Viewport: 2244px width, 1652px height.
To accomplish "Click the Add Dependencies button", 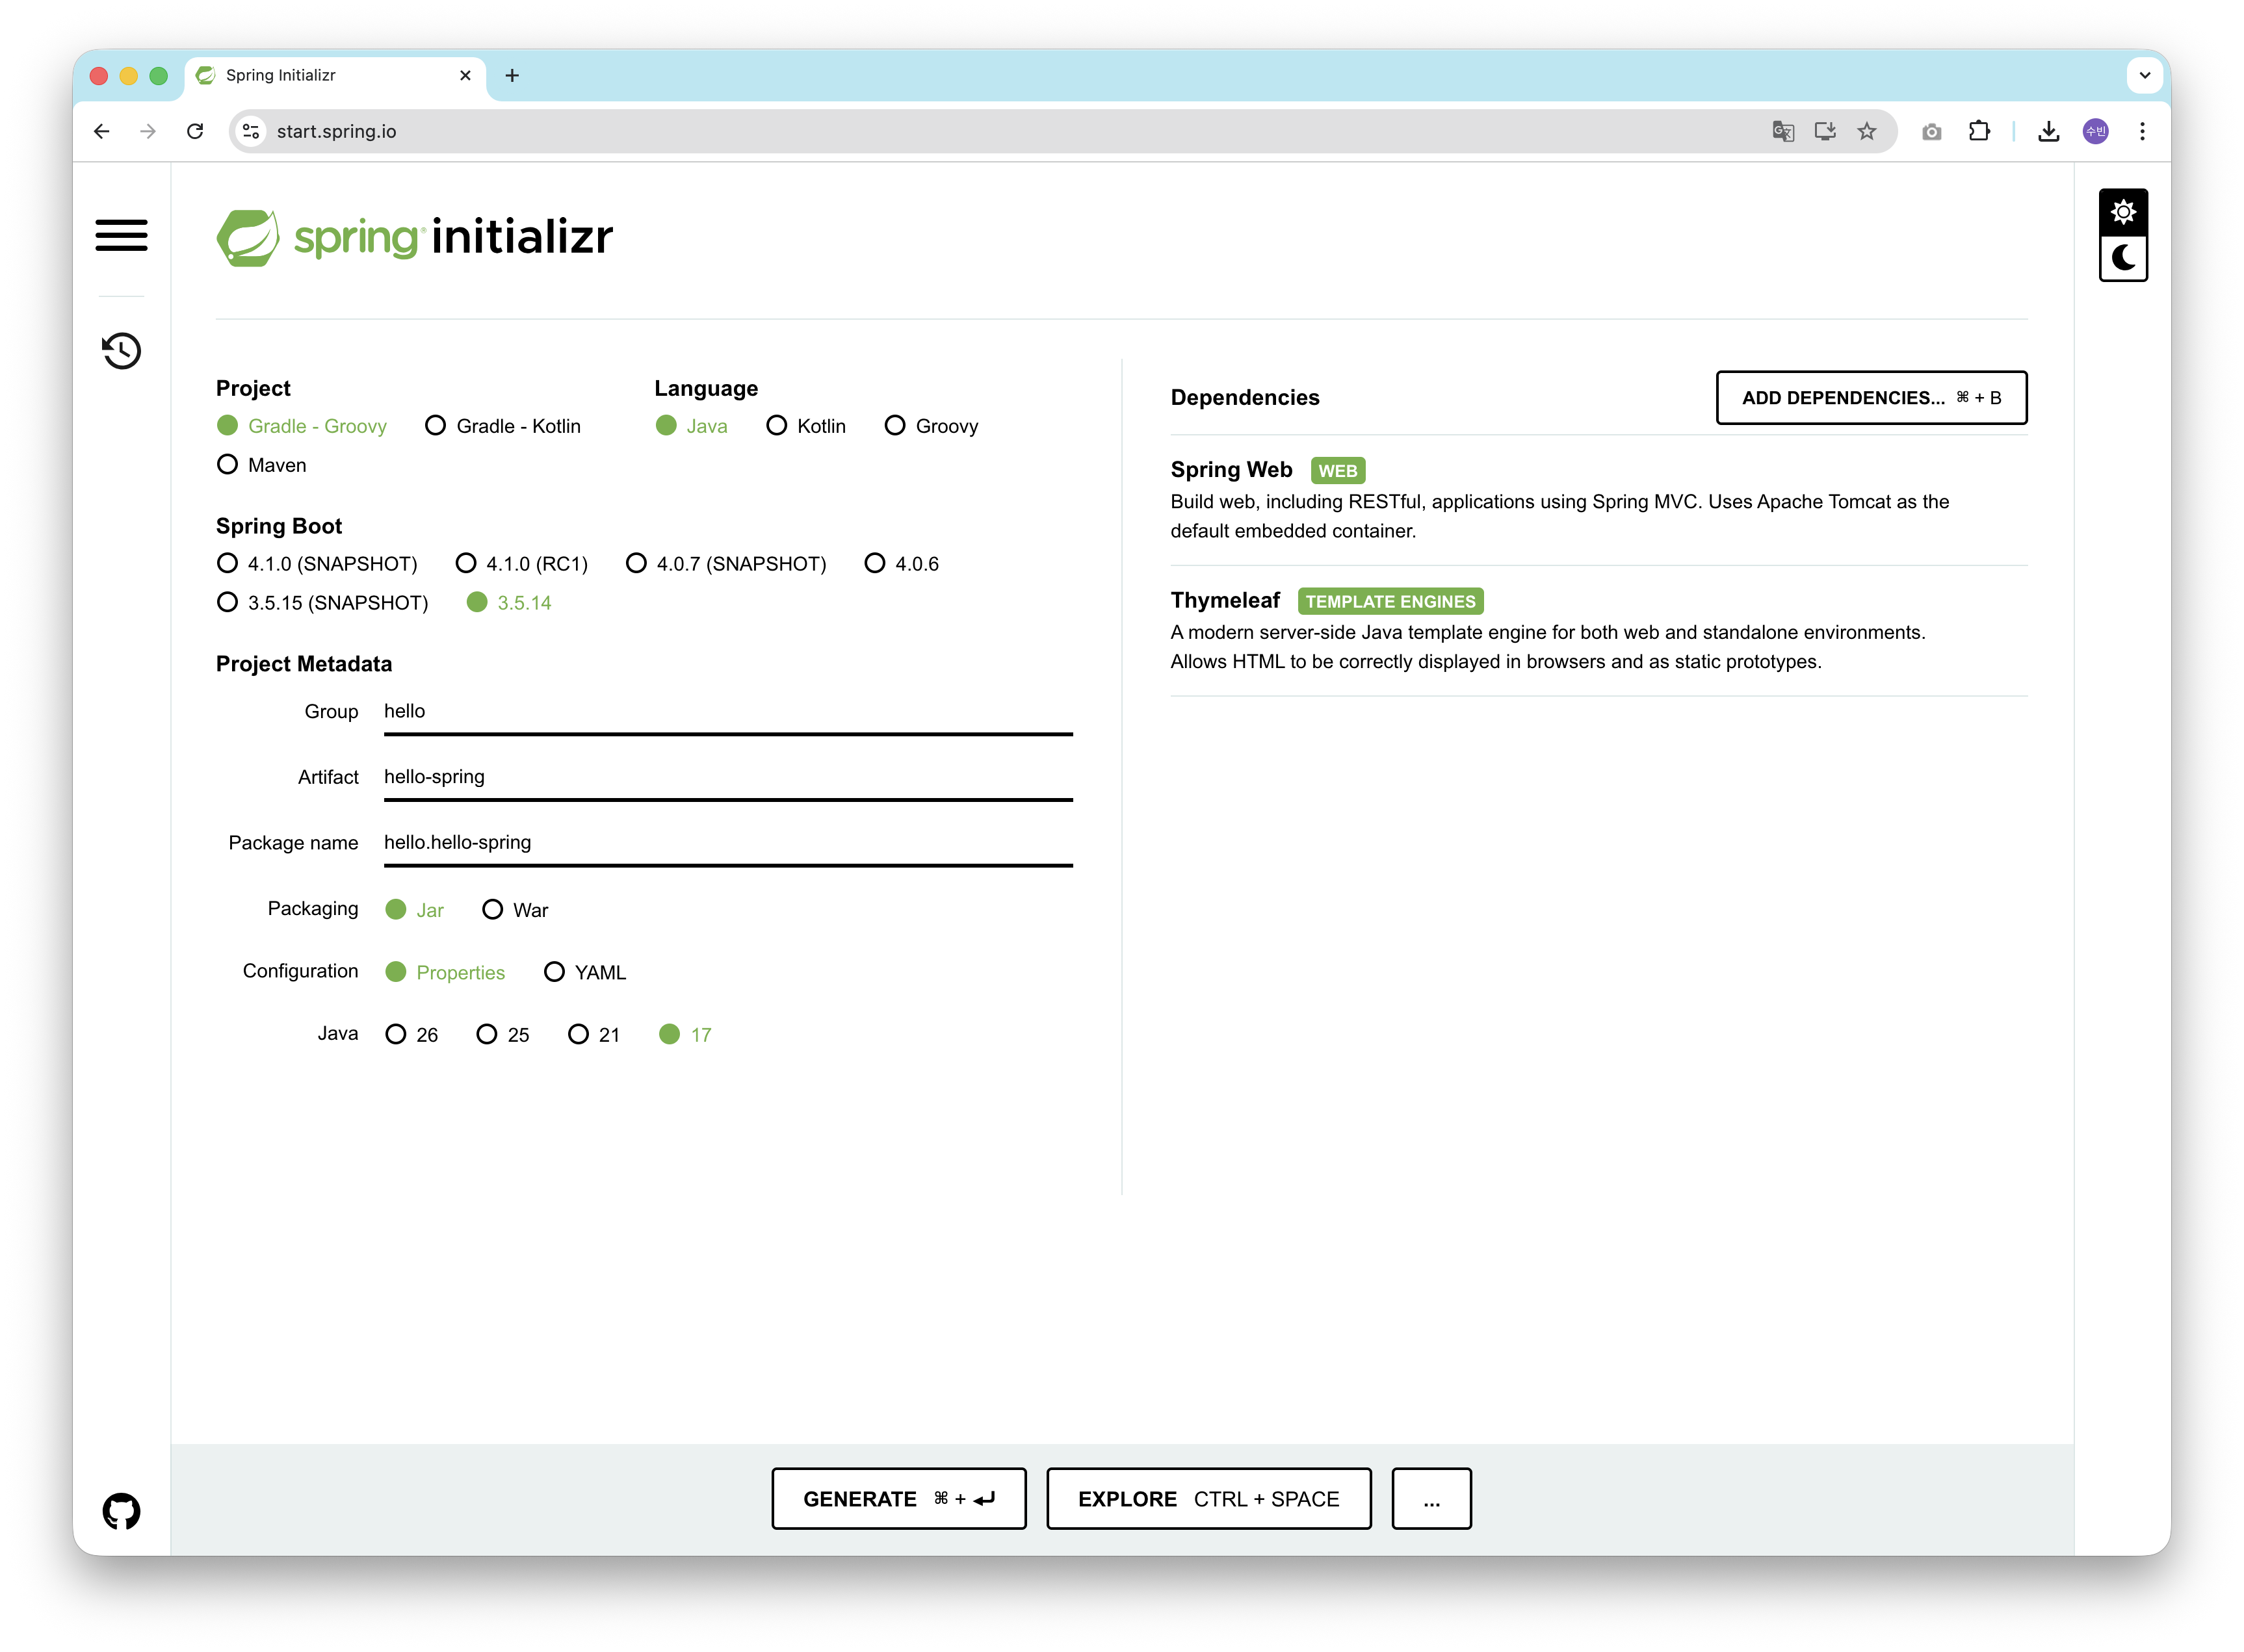I will [1871, 398].
